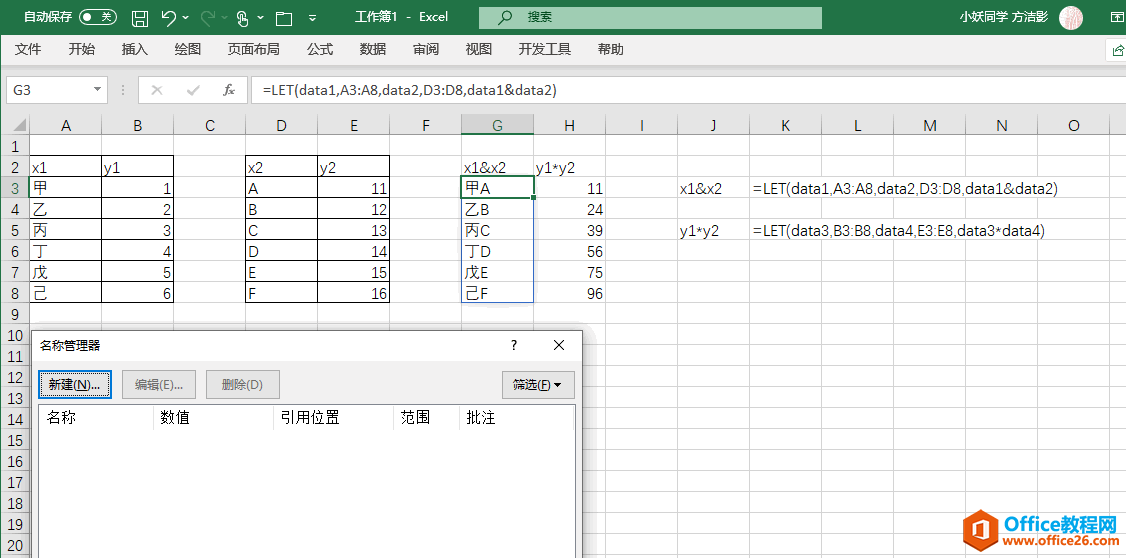Click cell containing 甲A
The width and height of the screenshot is (1126, 558).
pos(497,189)
